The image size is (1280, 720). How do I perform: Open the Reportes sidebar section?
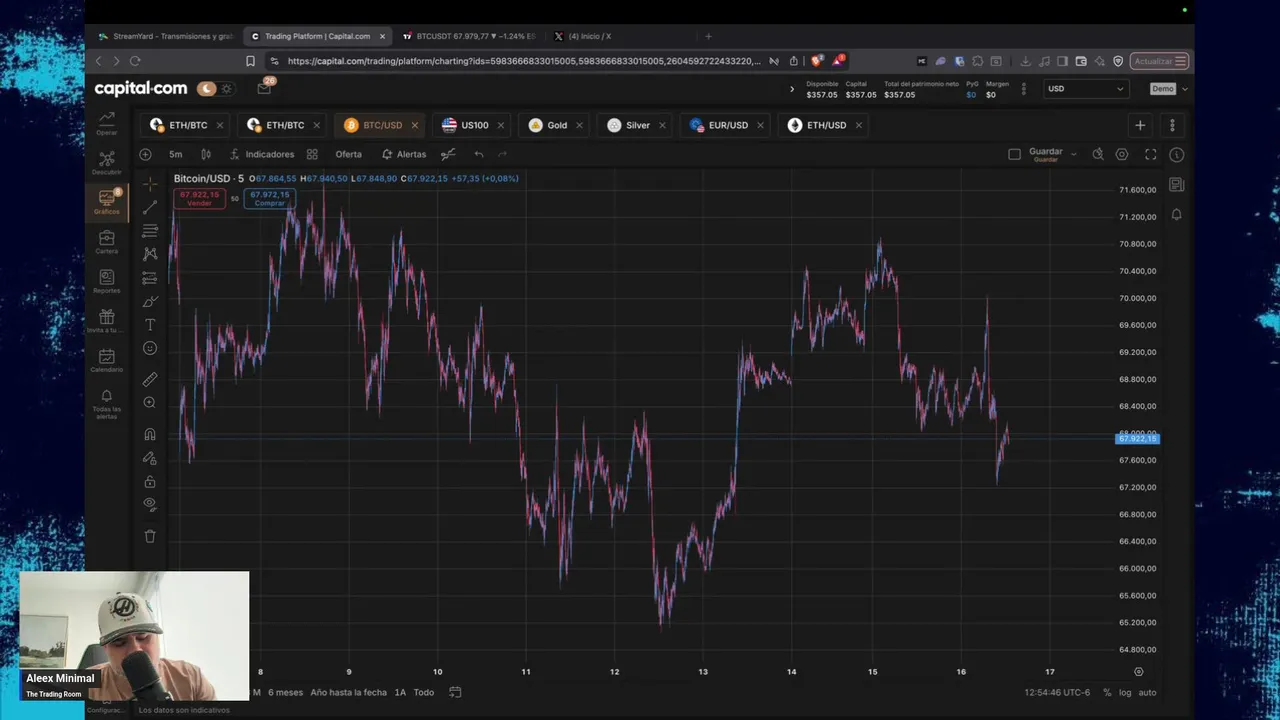pyautogui.click(x=106, y=281)
